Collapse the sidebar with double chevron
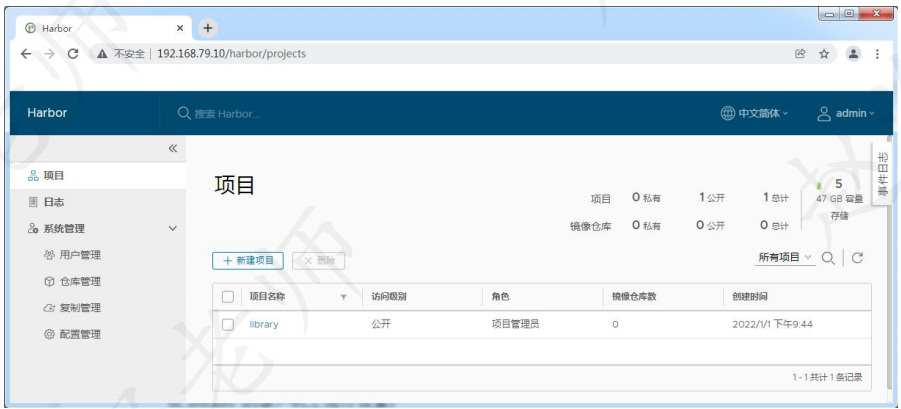 point(172,149)
